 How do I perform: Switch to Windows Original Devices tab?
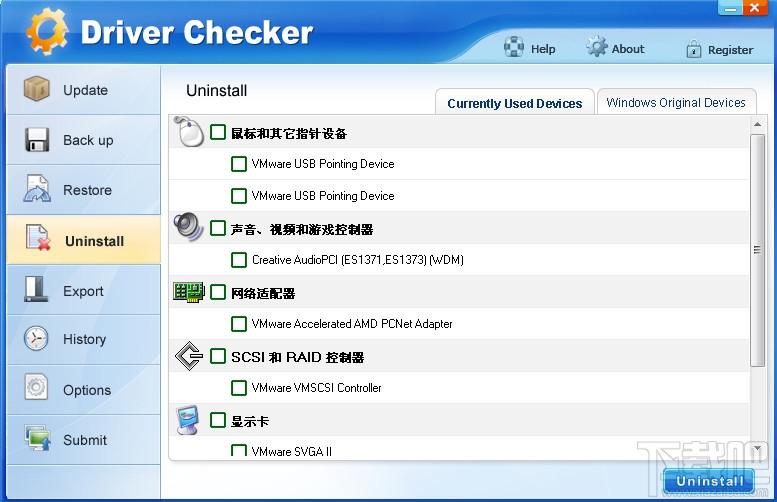pyautogui.click(x=675, y=102)
